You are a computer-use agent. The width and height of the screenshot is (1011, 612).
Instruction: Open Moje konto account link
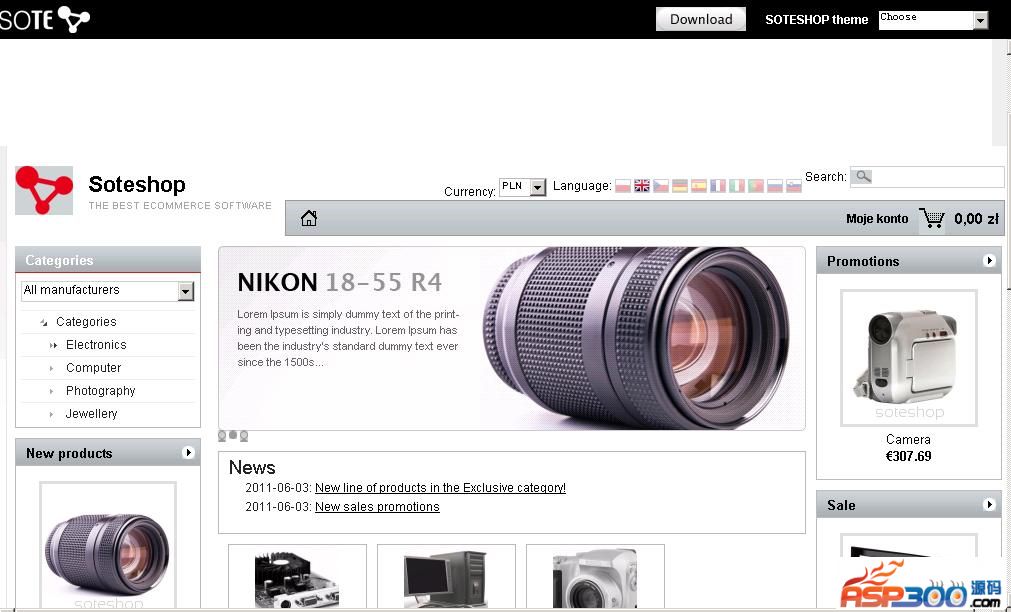coord(877,219)
